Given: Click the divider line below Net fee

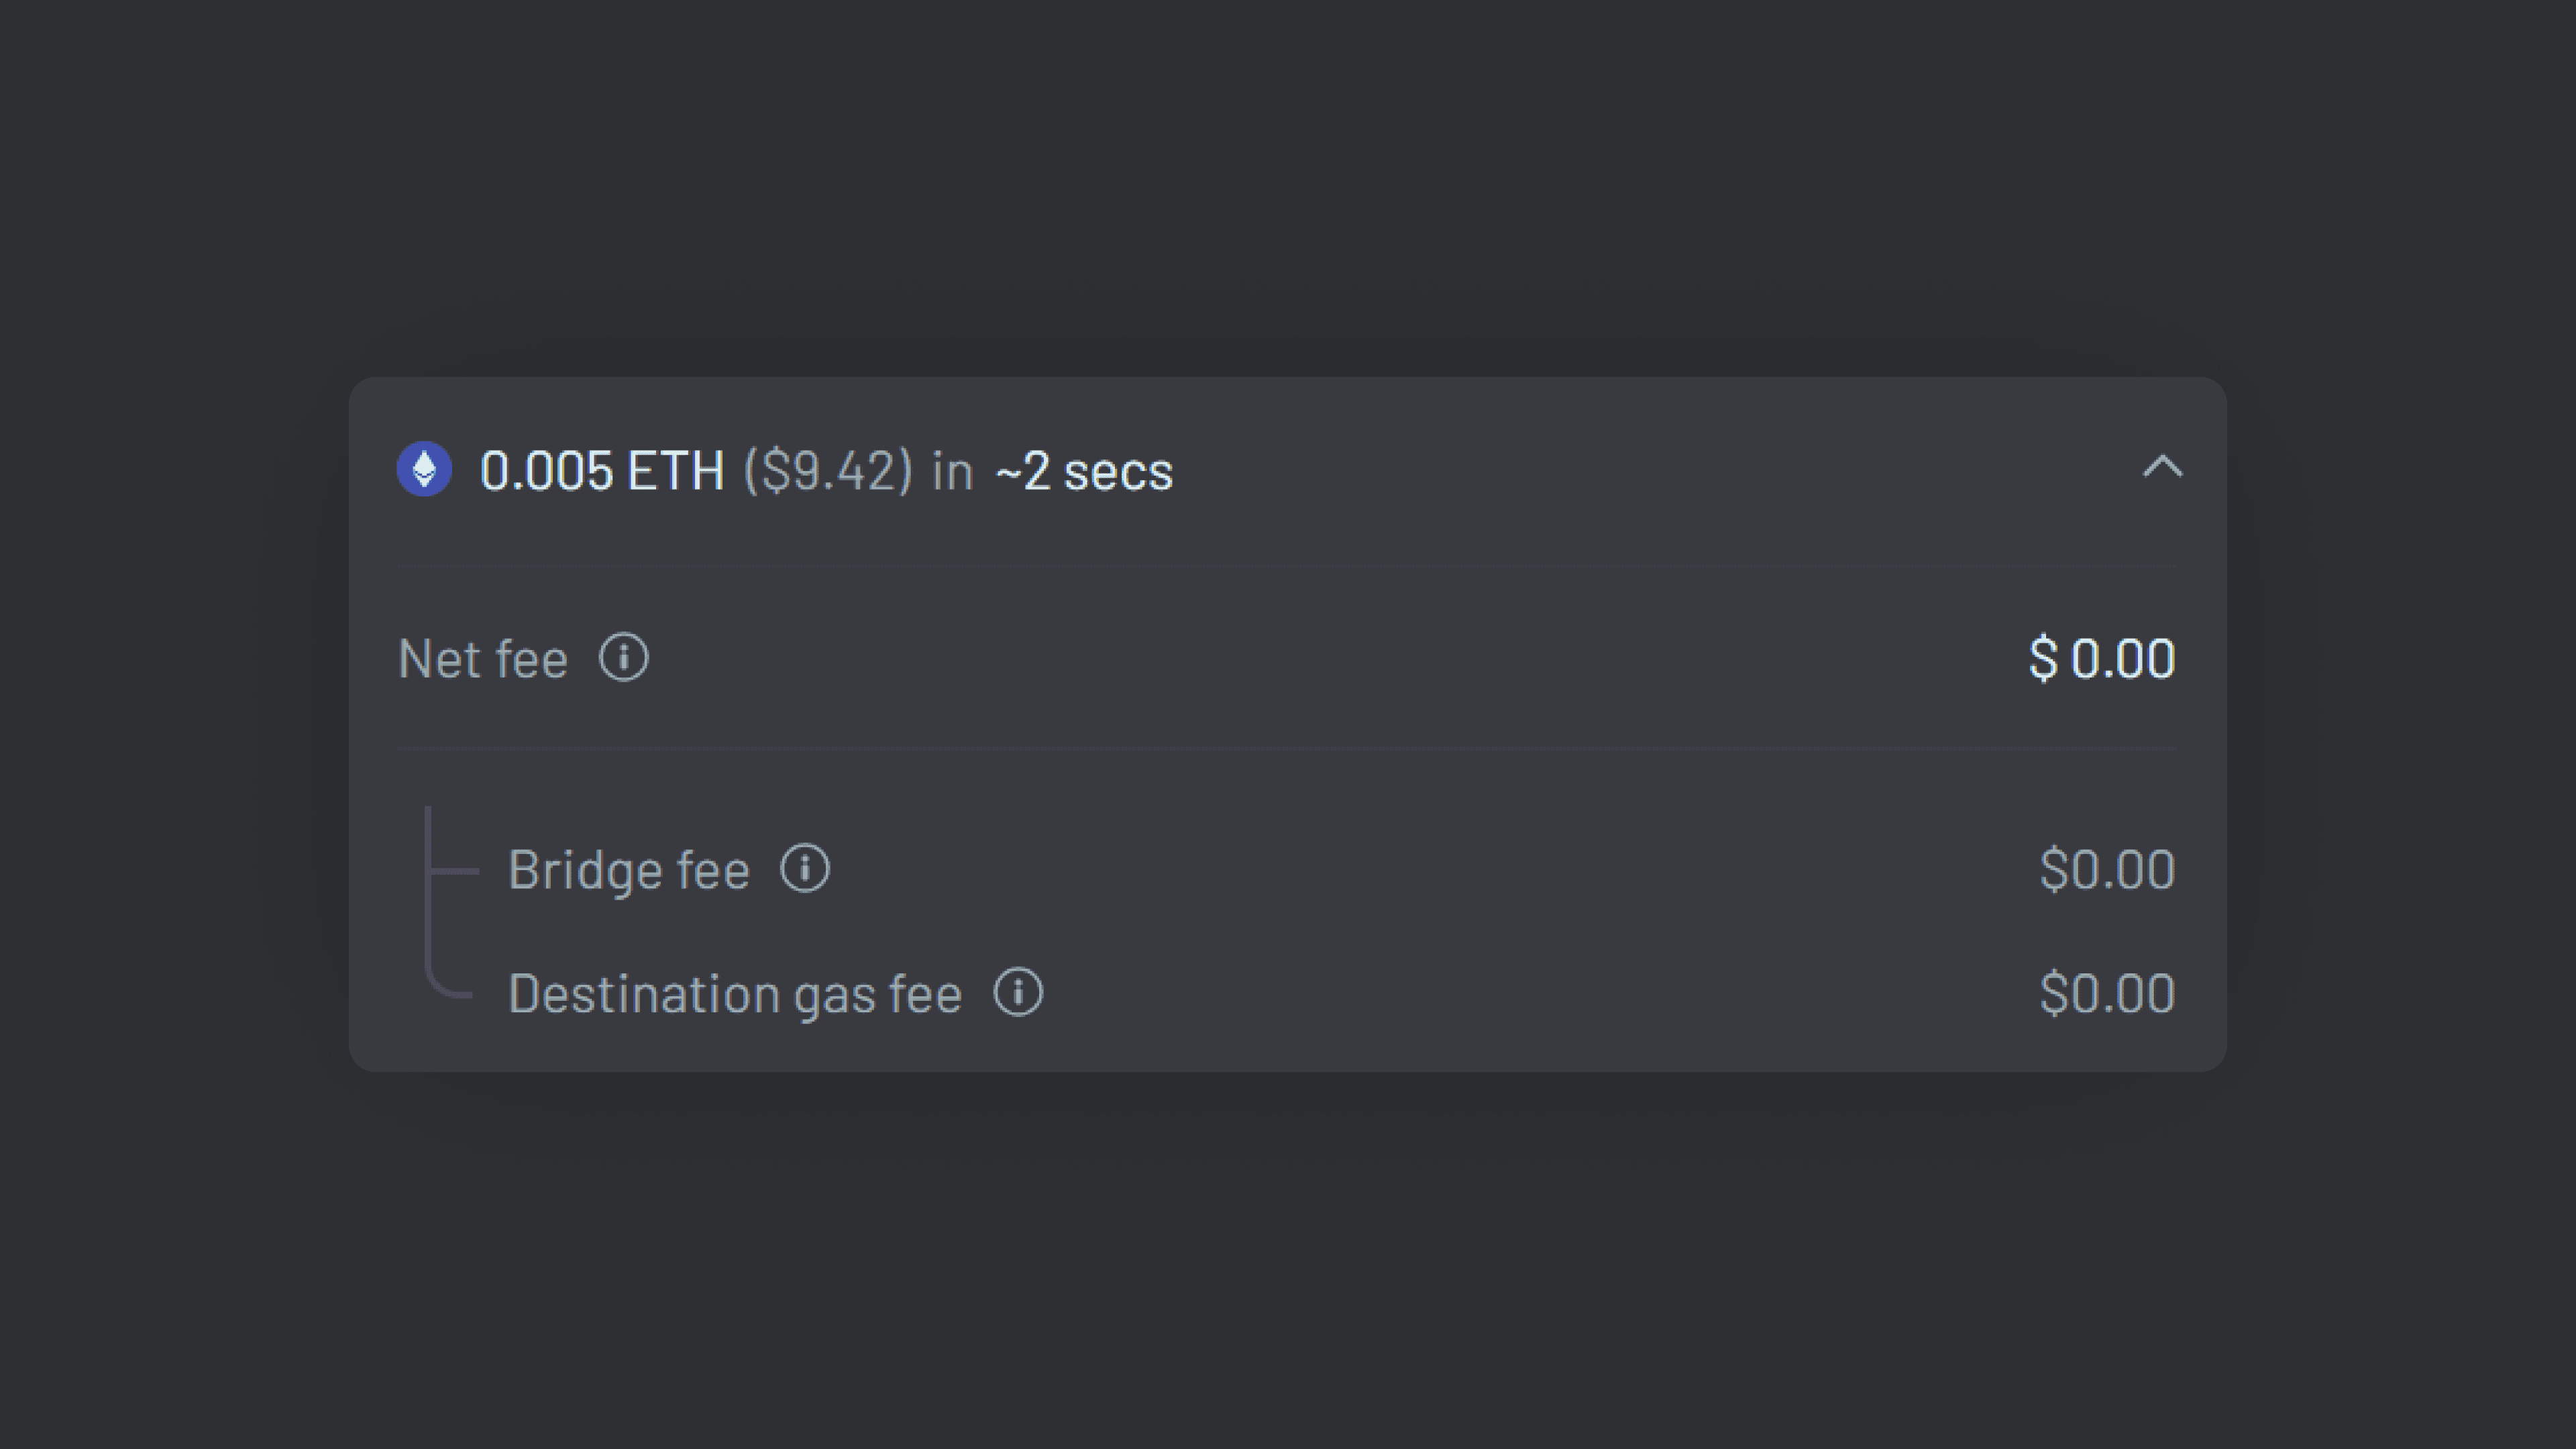Looking at the screenshot, I should click(1286, 748).
